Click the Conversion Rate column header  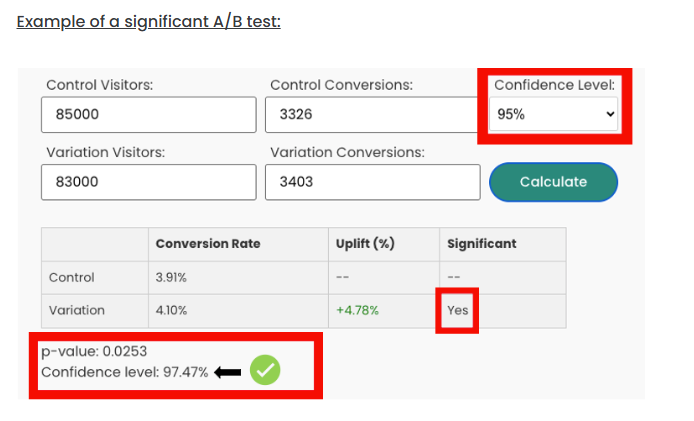point(208,244)
